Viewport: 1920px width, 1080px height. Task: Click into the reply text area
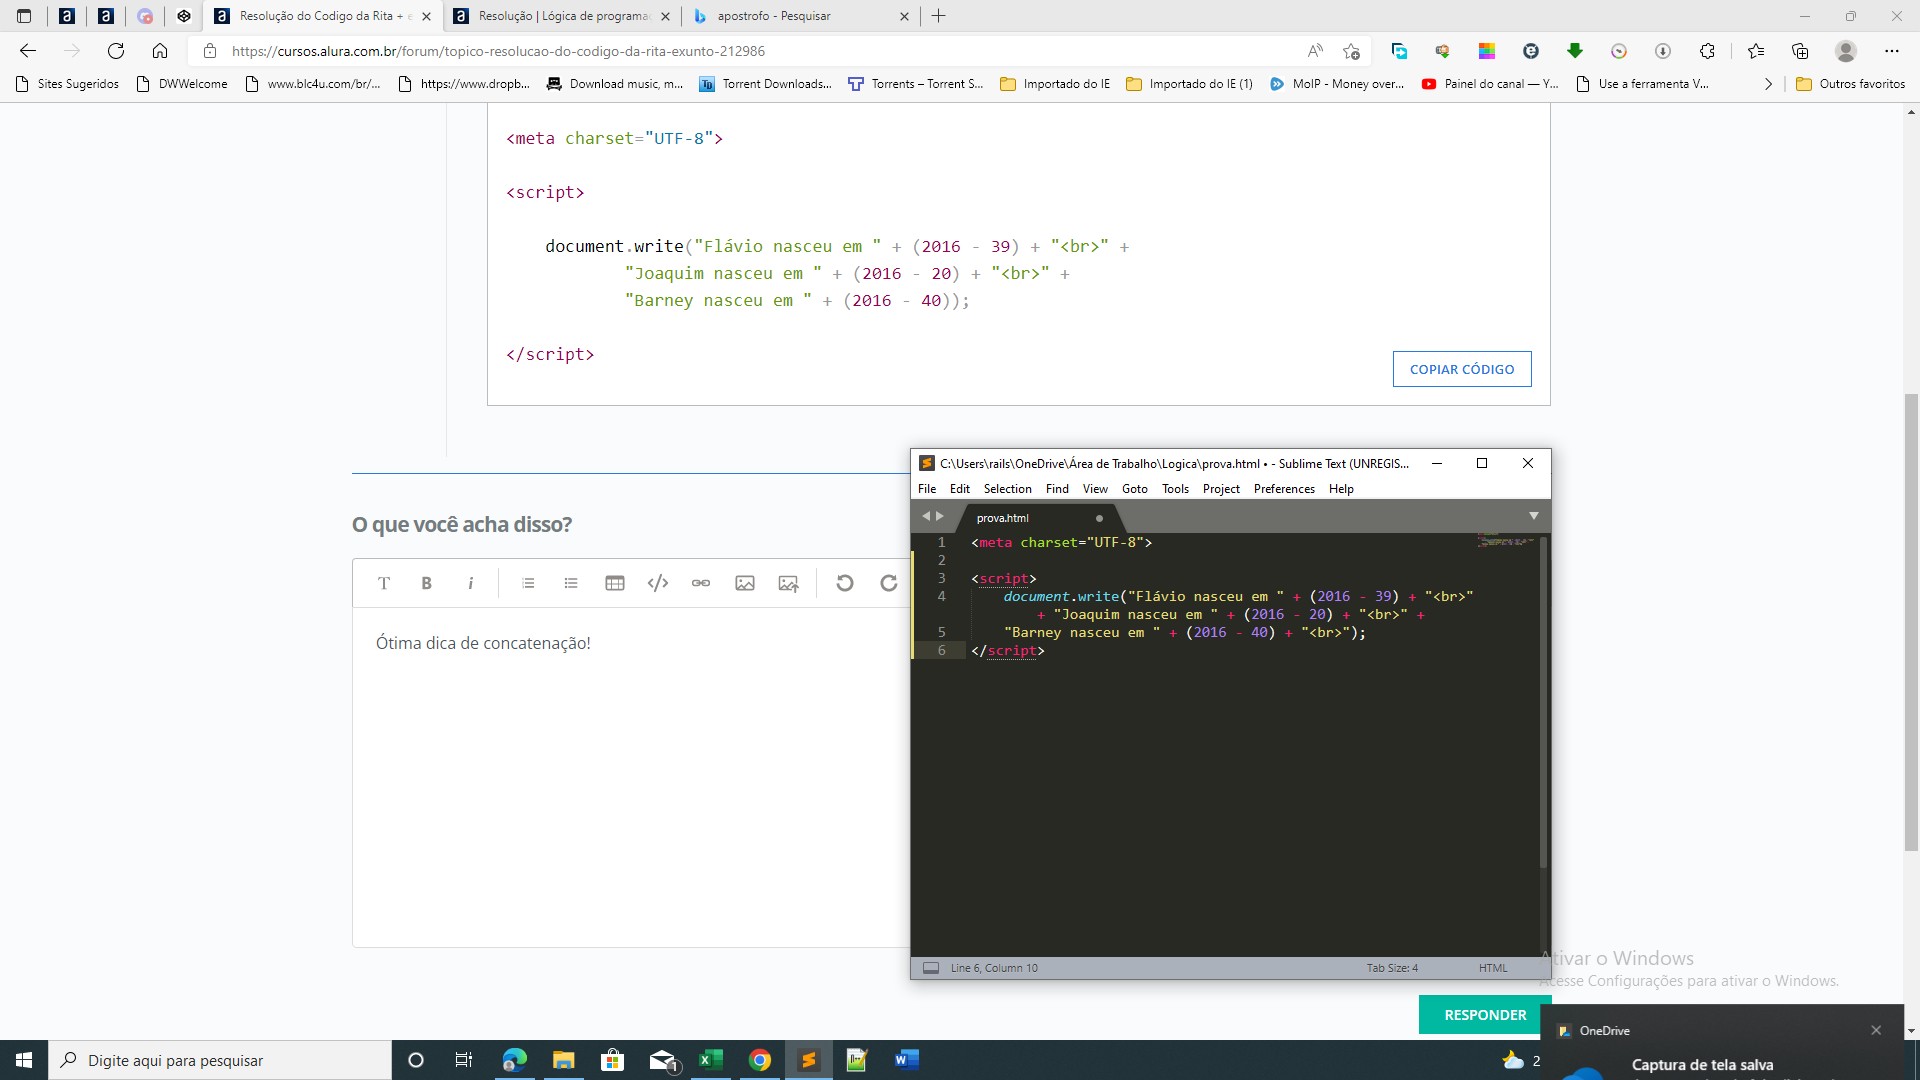pyautogui.click(x=632, y=778)
